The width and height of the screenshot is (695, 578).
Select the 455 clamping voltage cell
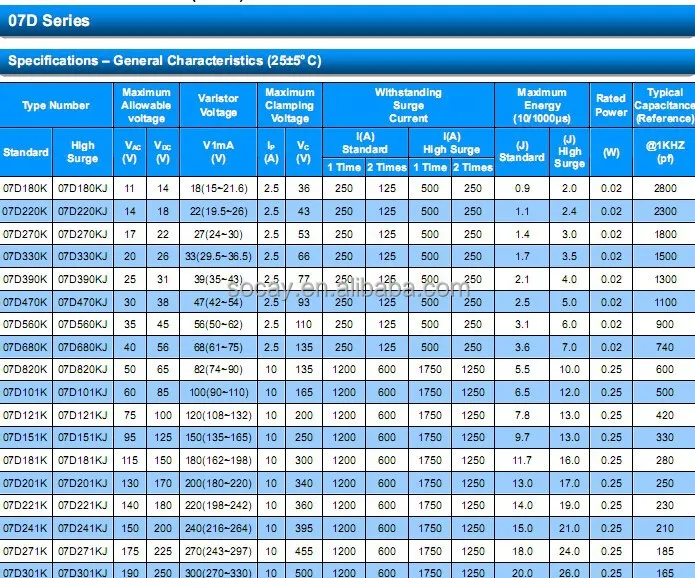point(303,551)
